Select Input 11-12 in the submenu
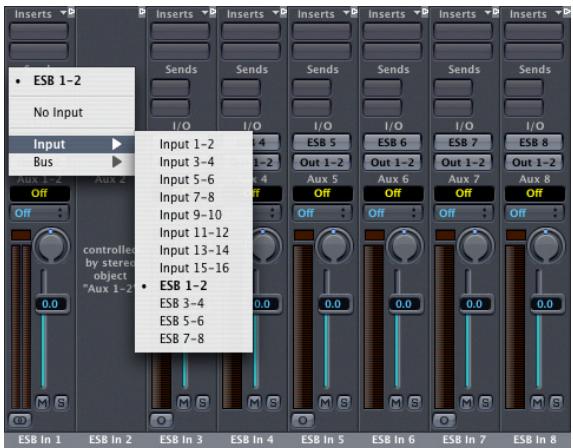This screenshot has width=573, height=448. (x=194, y=232)
